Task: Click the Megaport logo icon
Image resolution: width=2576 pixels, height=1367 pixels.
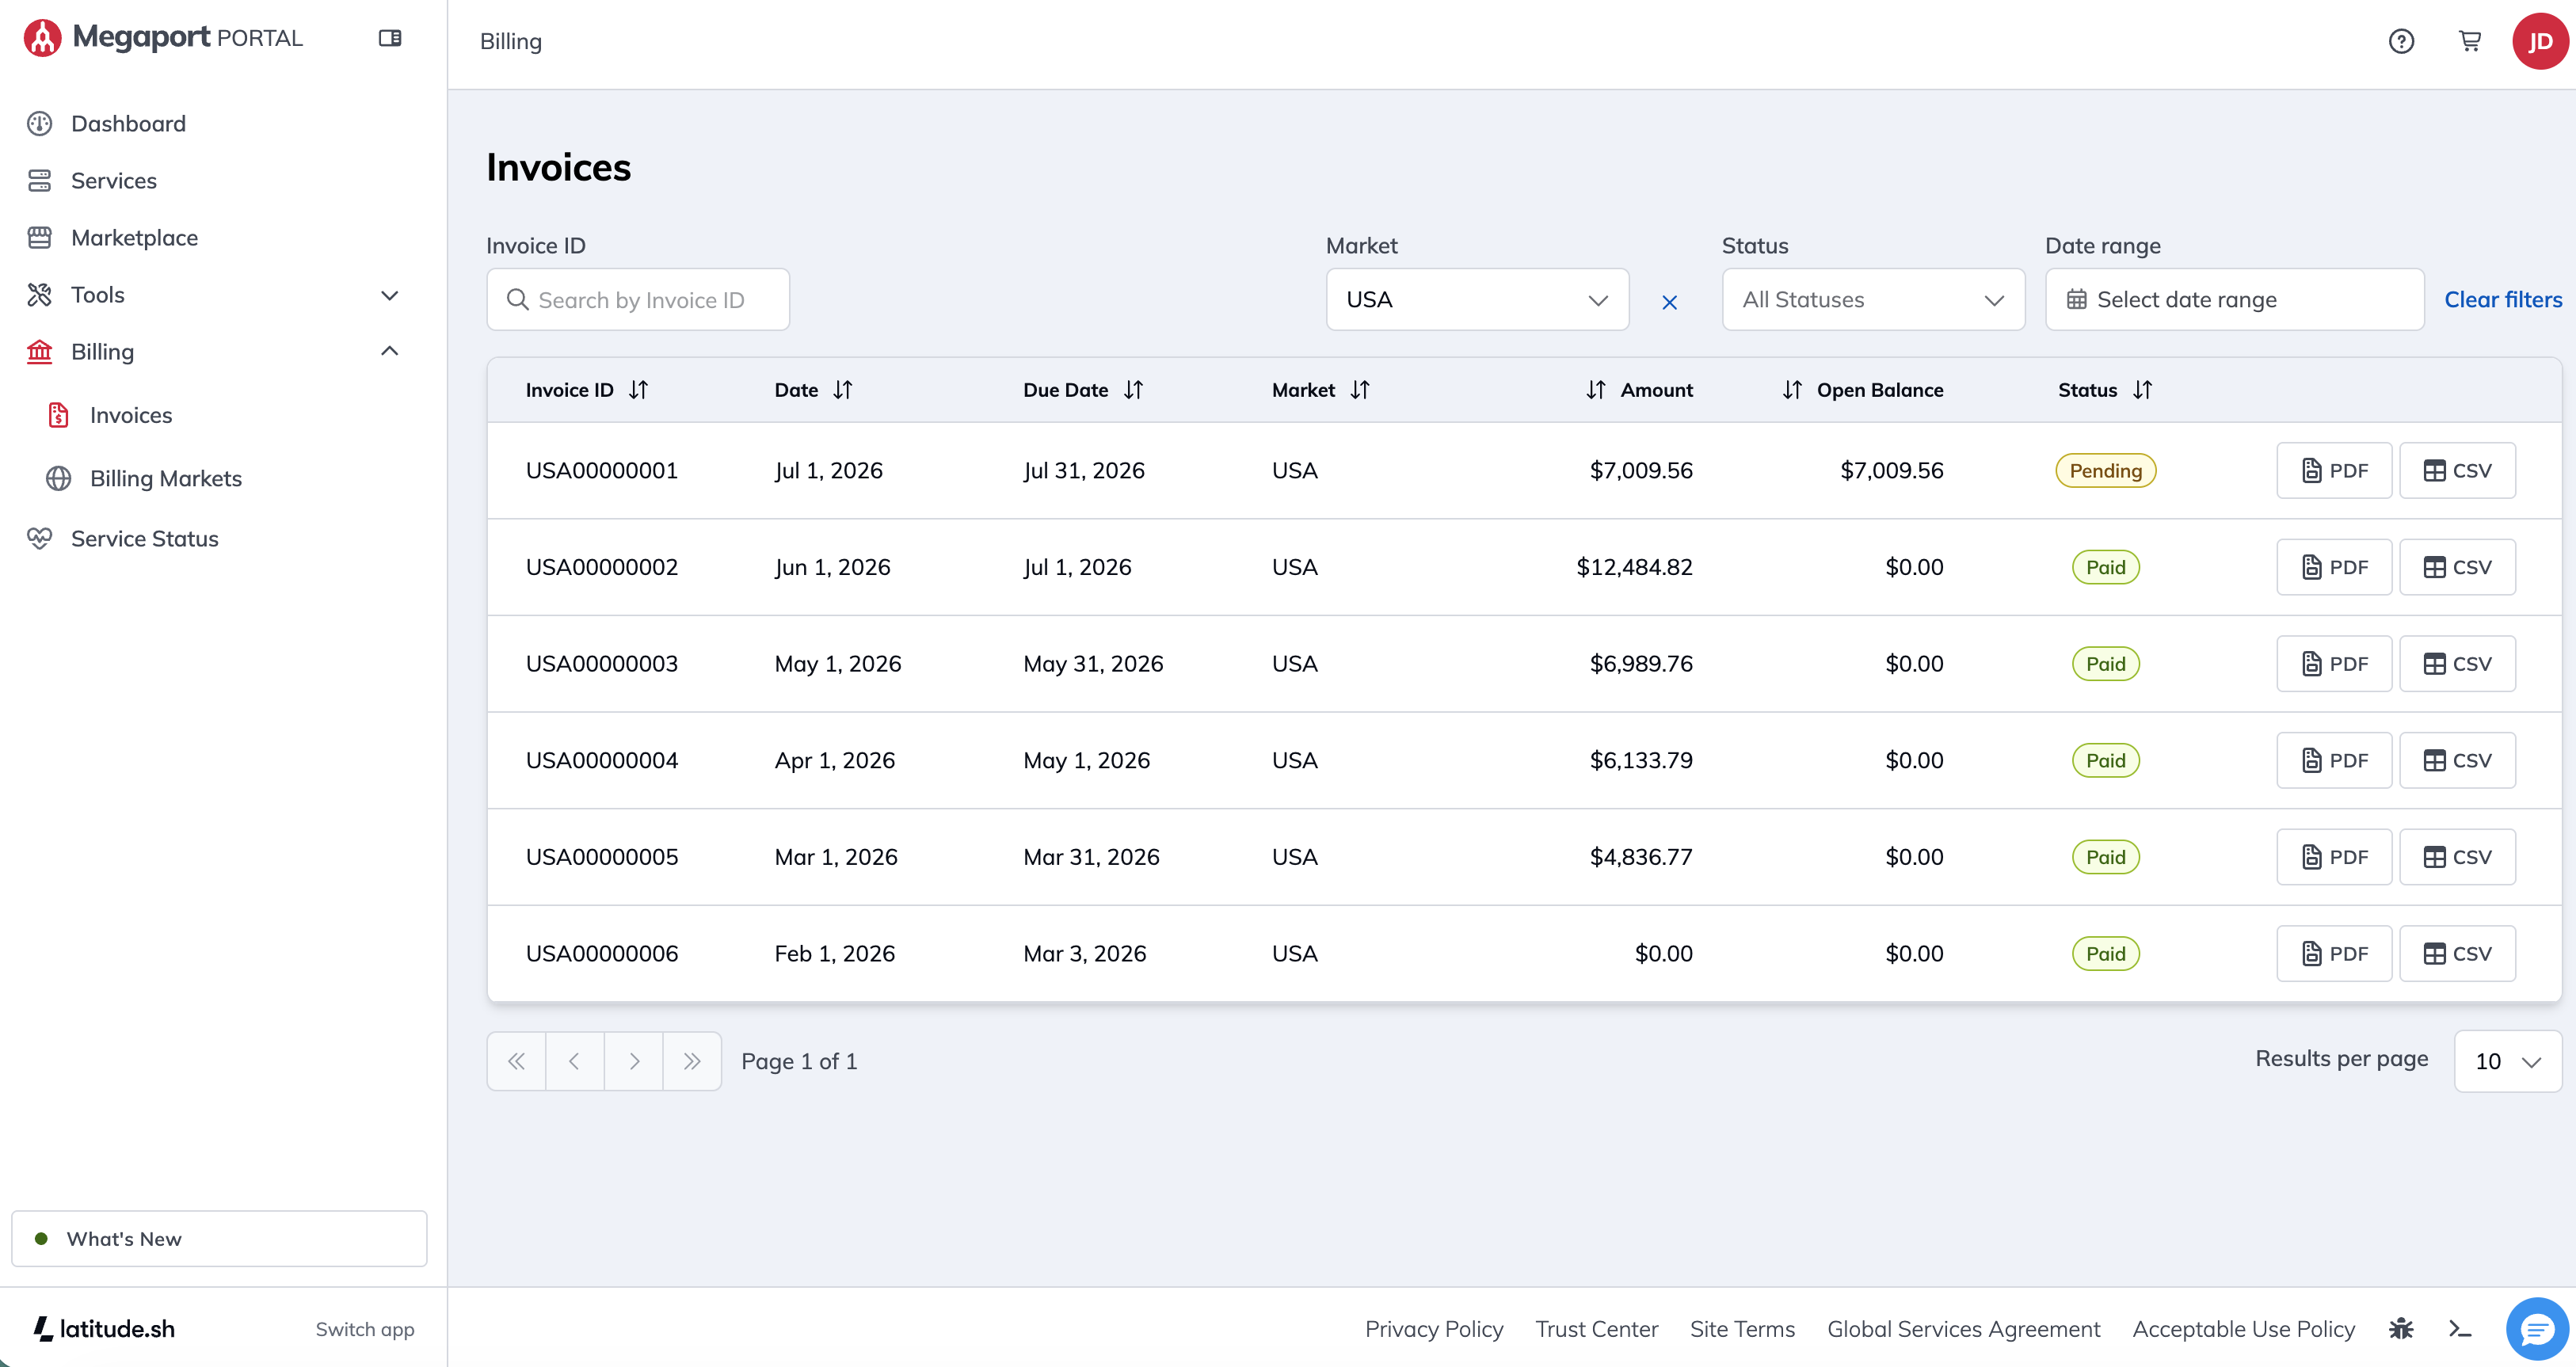Action: (42, 38)
